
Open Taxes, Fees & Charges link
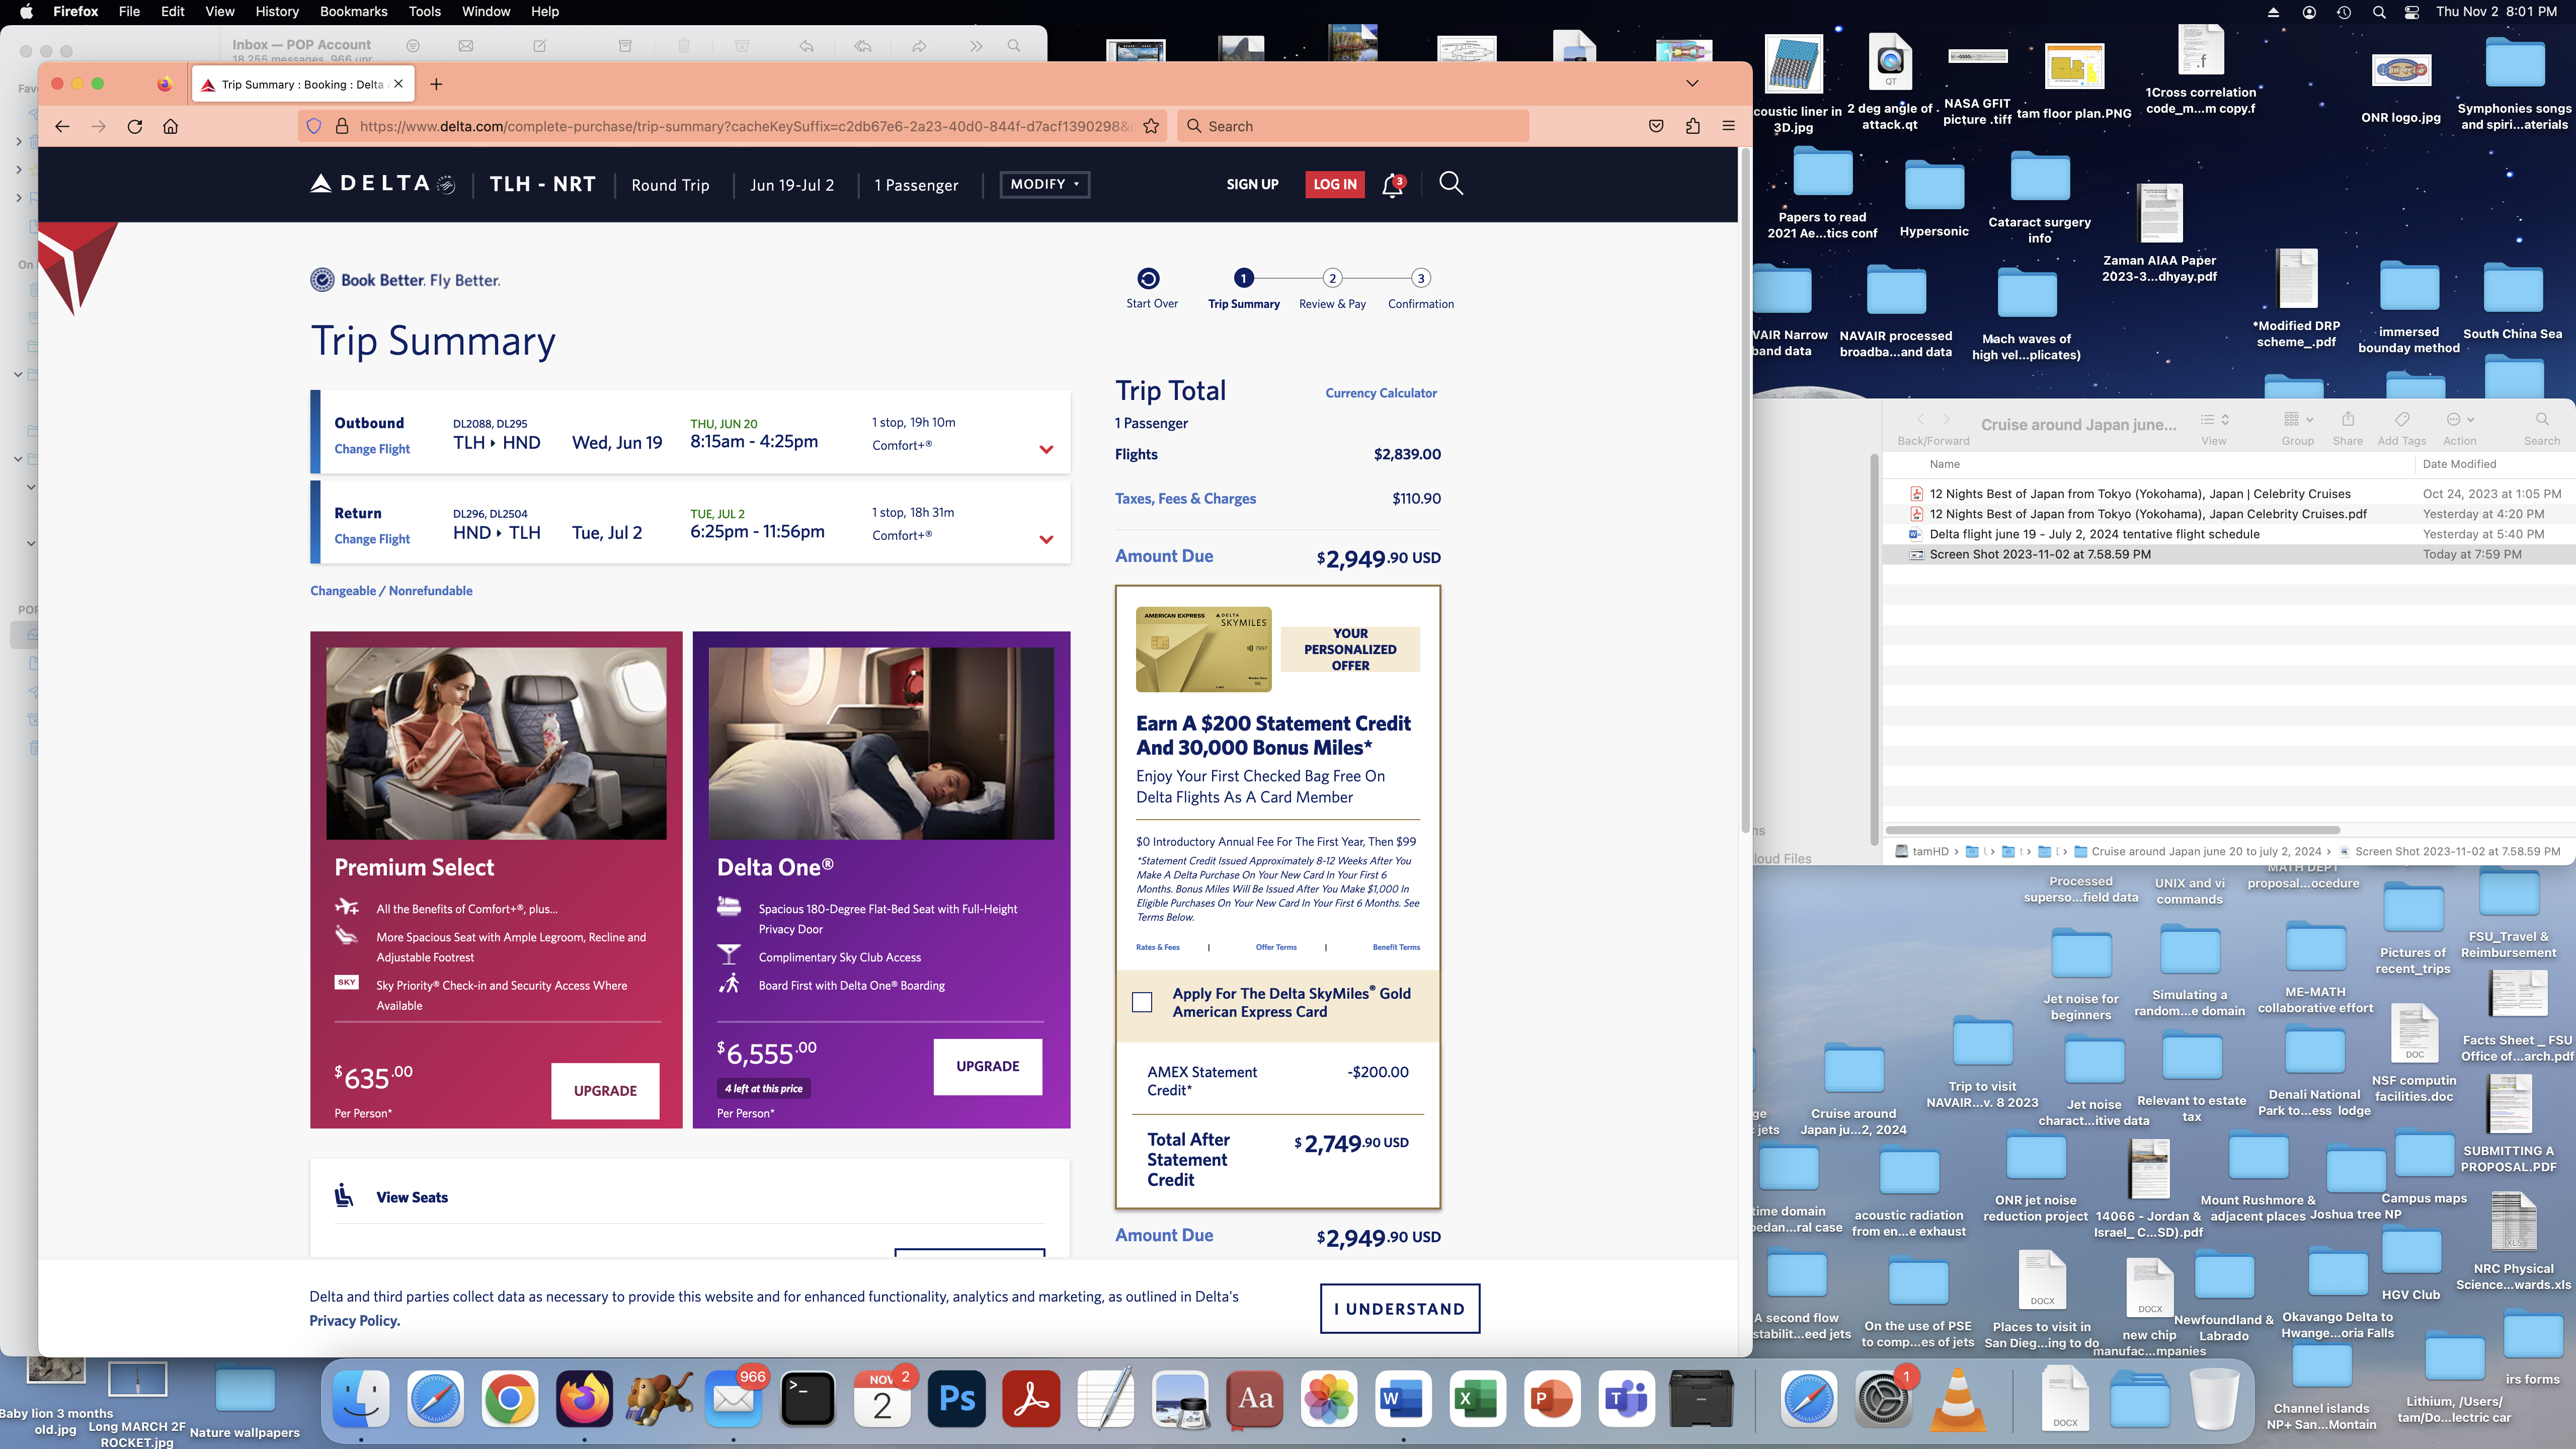[1185, 498]
